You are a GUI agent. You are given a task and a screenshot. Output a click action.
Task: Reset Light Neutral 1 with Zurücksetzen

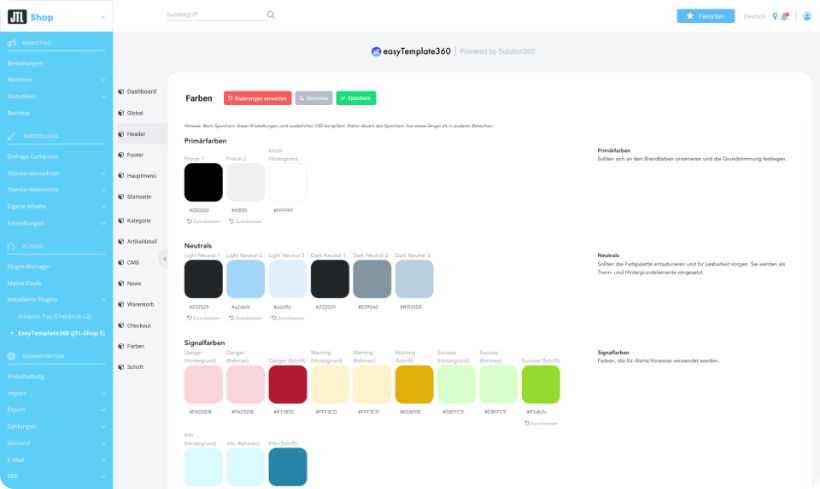point(203,318)
